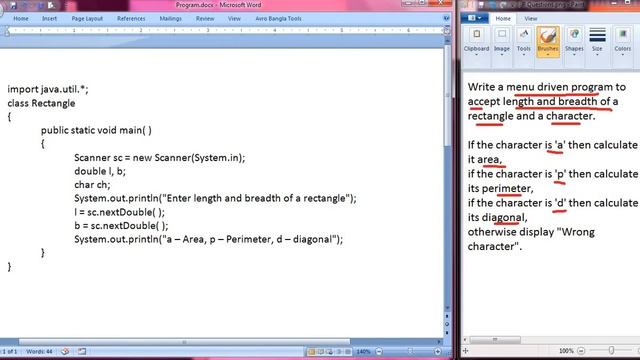640x360 pixels.
Task: Open Avro Bangla Tools tab in Word
Action: 278,18
